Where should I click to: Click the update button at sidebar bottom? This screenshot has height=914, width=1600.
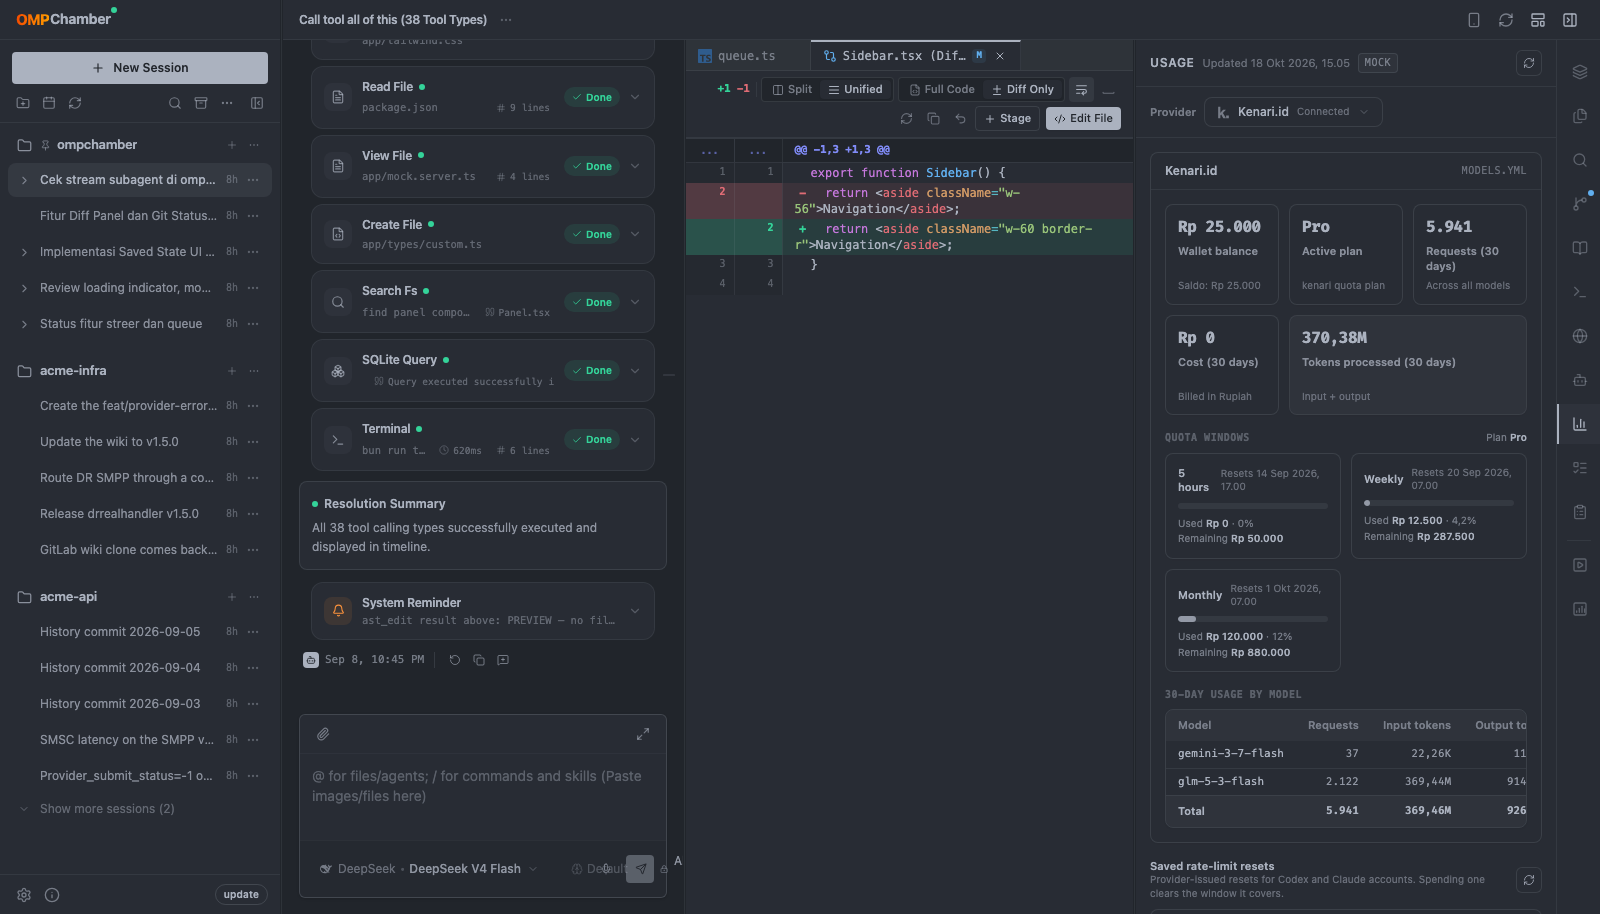click(241, 895)
